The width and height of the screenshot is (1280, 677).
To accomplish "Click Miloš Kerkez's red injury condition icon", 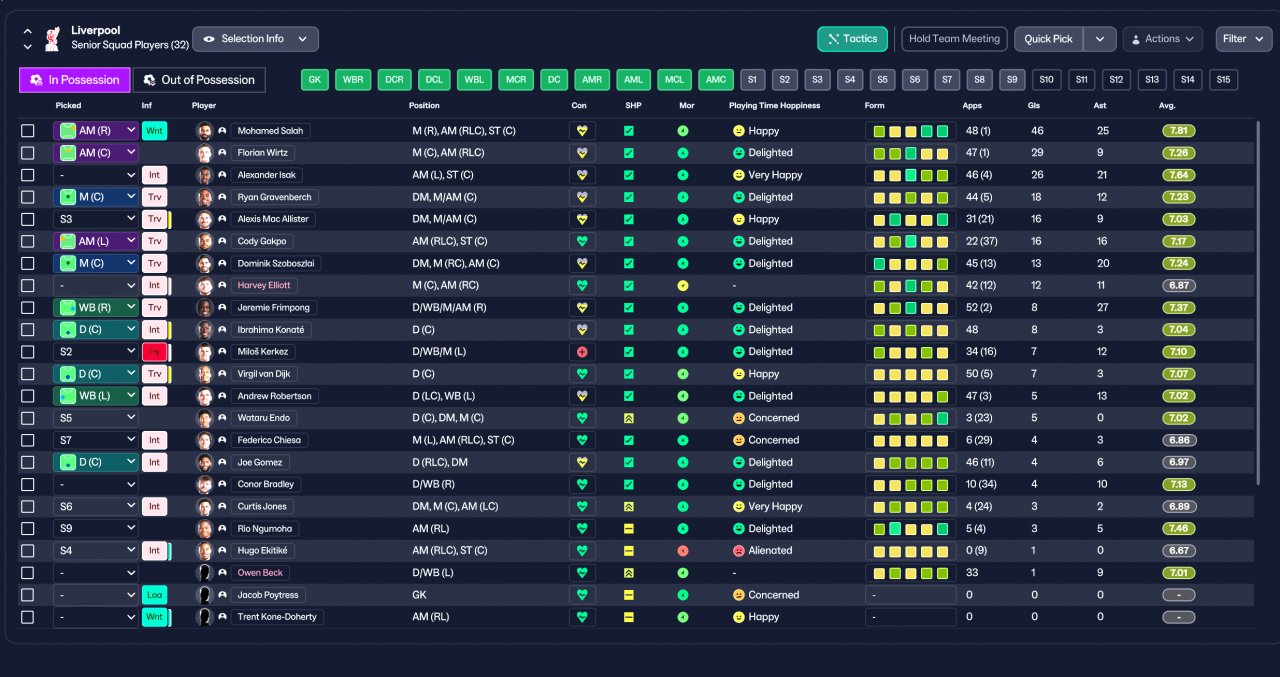I will [x=582, y=352].
